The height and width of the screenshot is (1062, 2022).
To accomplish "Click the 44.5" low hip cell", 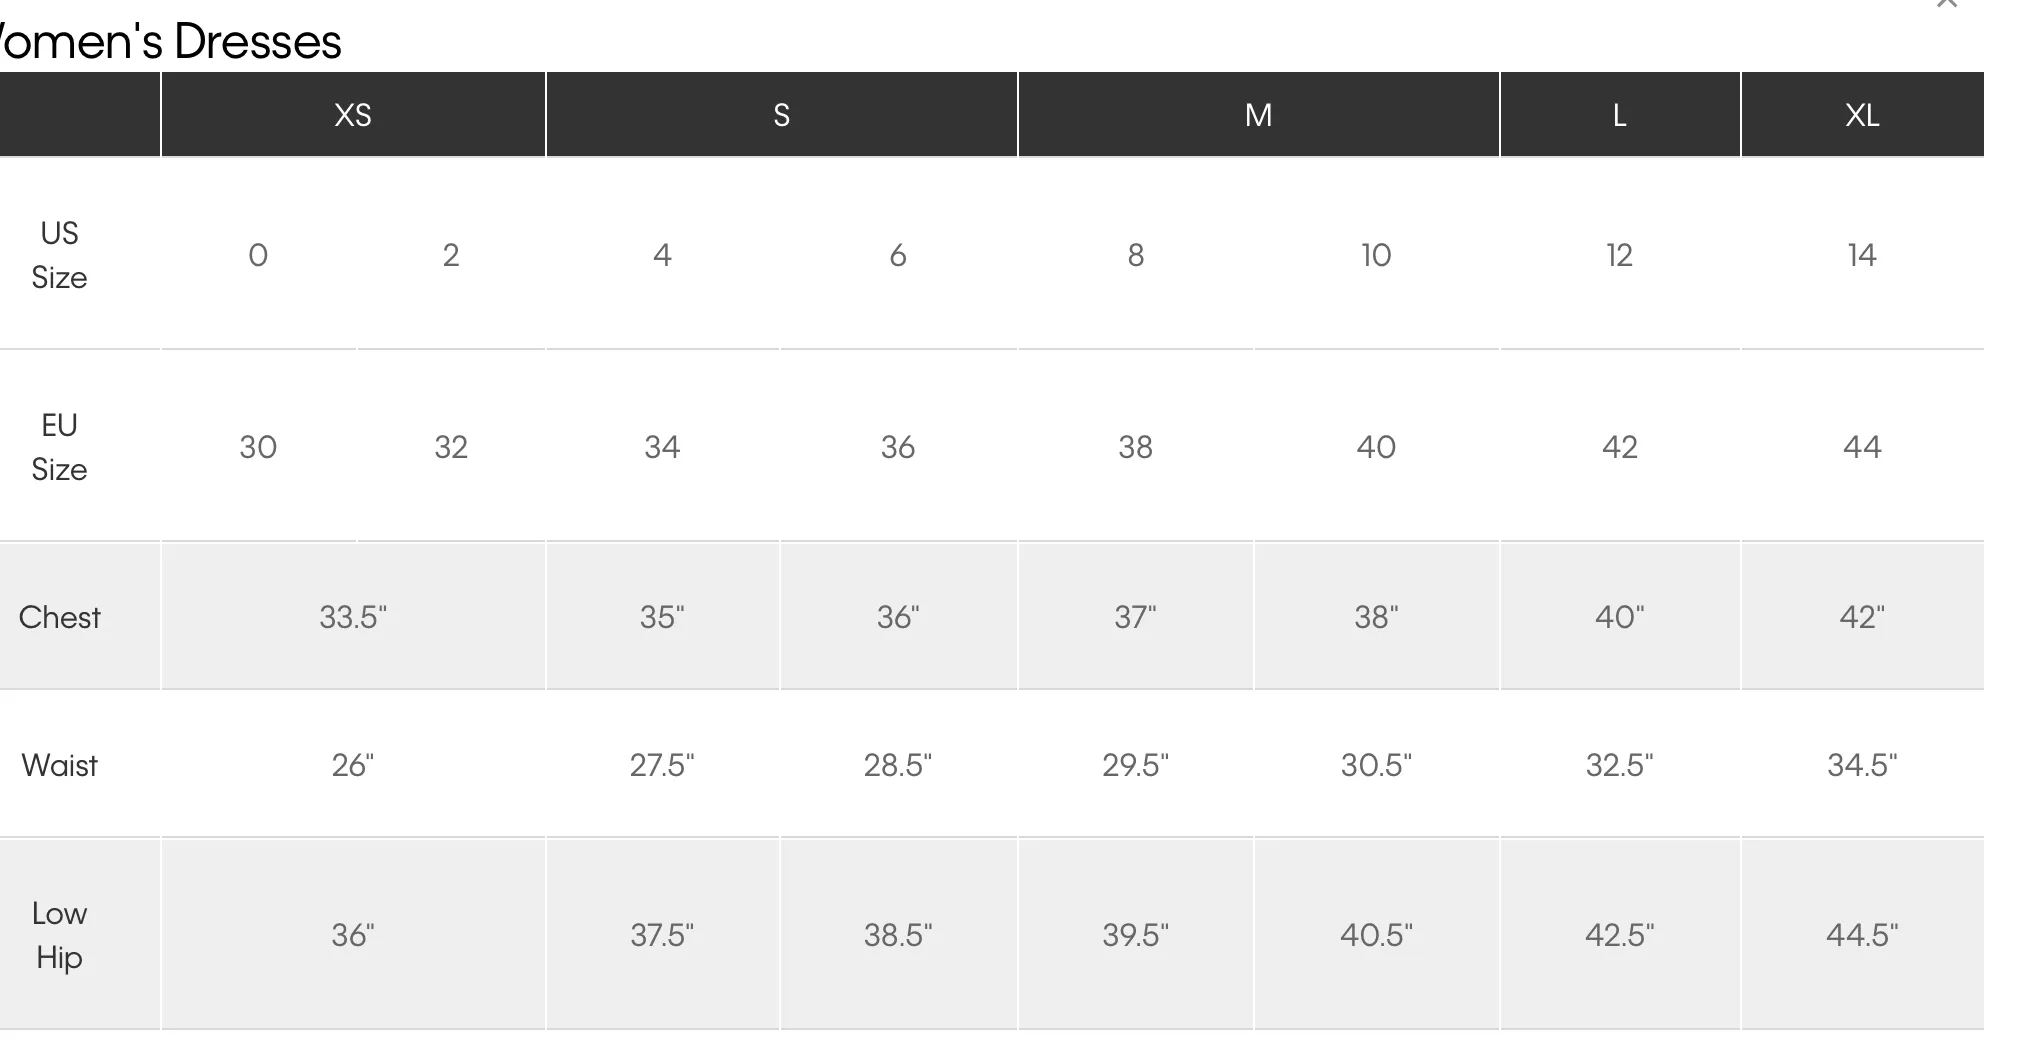I will click(1862, 935).
